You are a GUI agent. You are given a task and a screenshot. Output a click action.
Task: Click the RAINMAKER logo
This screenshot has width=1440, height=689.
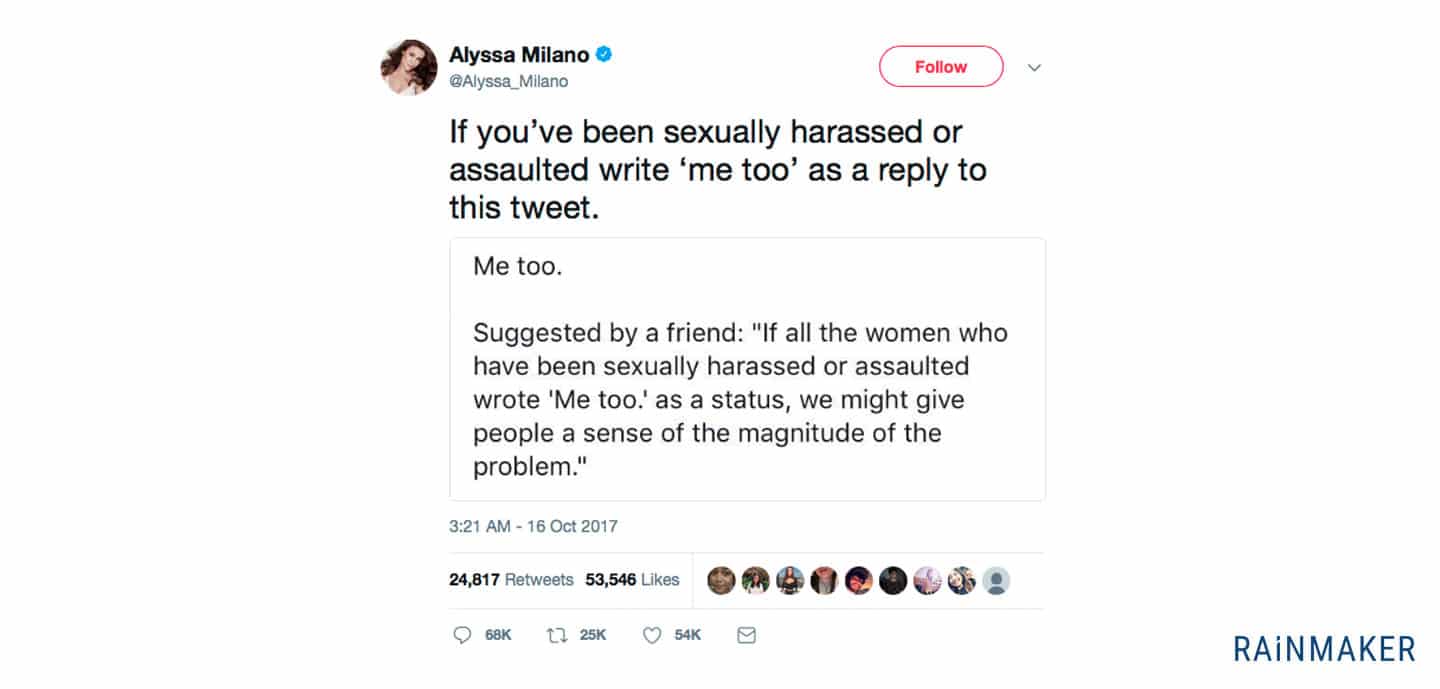[x=1324, y=649]
